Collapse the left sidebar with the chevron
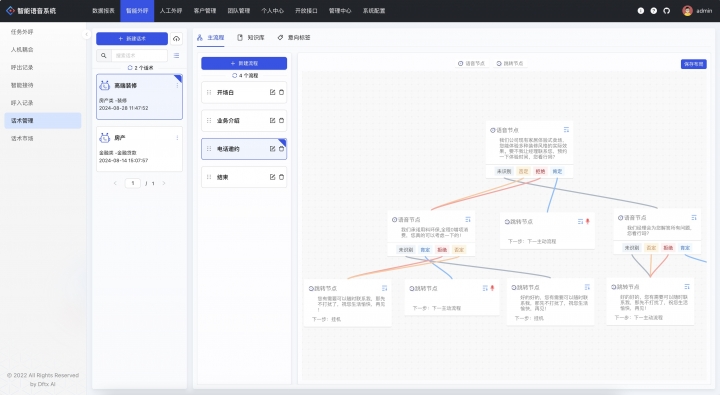720x395 pixels. coord(86,34)
